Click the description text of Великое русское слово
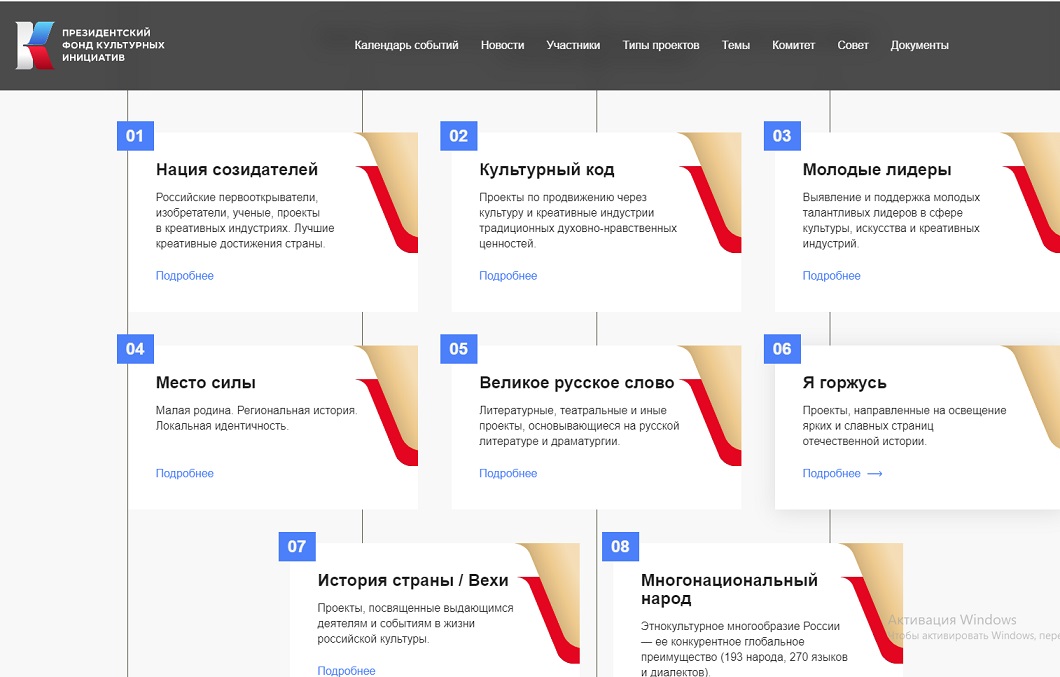Image resolution: width=1060 pixels, height=677 pixels. click(x=579, y=426)
